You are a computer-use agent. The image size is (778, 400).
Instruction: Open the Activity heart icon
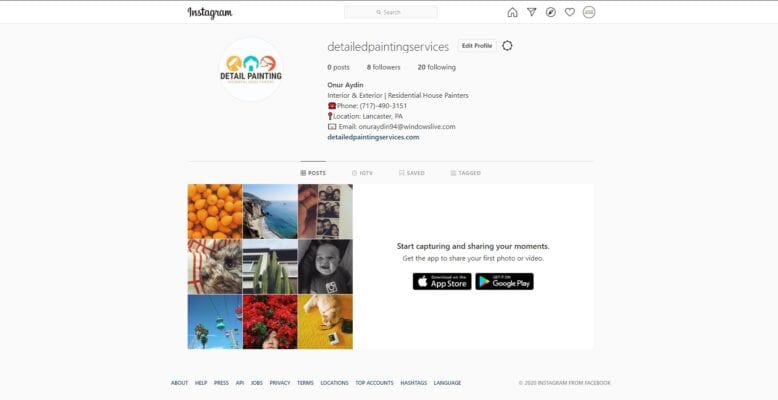570,12
